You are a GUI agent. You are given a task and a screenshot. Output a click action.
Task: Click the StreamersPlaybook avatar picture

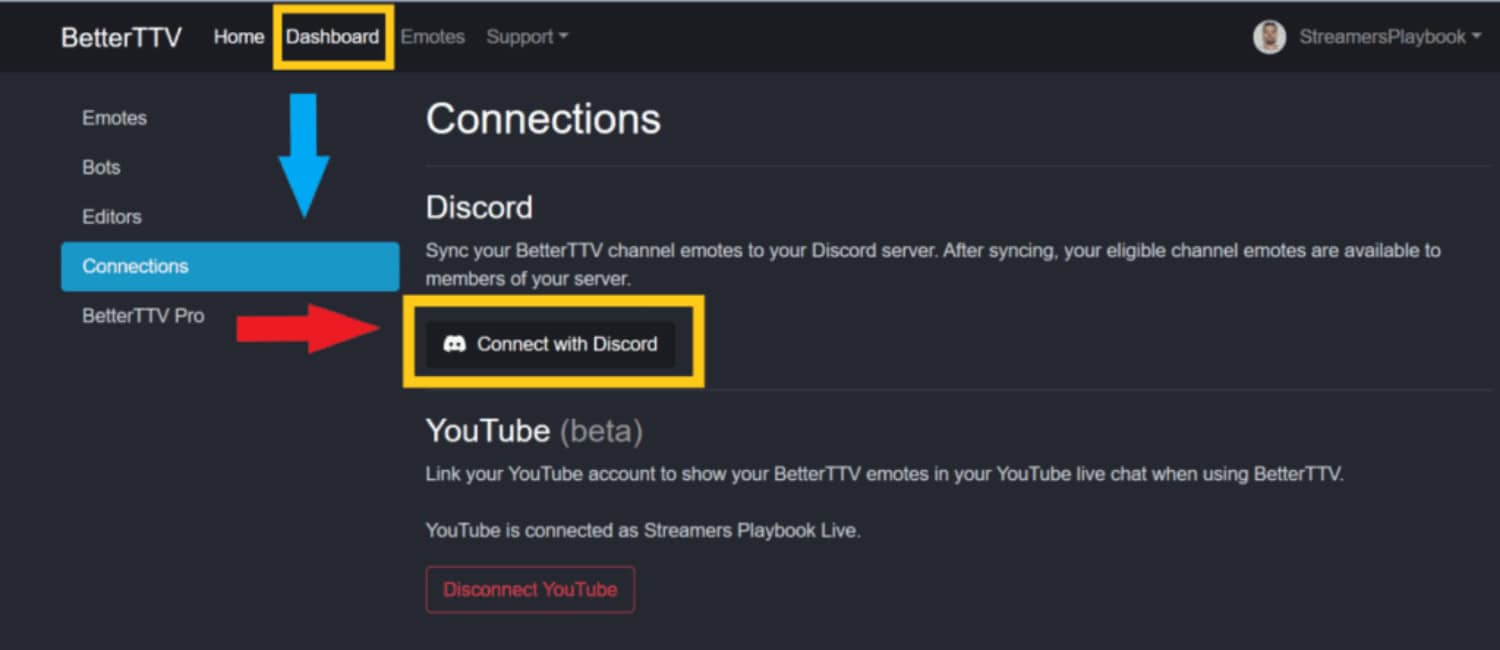(1269, 37)
